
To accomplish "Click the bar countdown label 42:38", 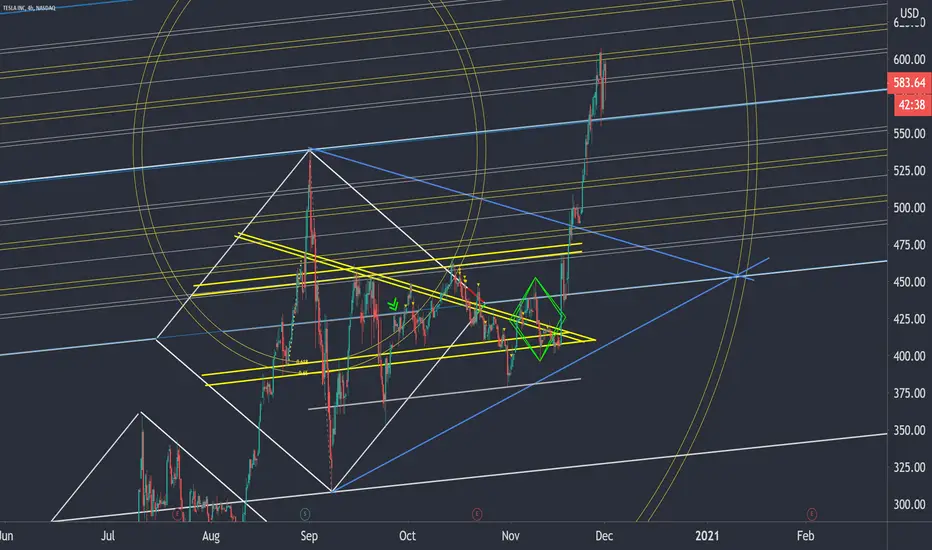I will pyautogui.click(x=911, y=105).
